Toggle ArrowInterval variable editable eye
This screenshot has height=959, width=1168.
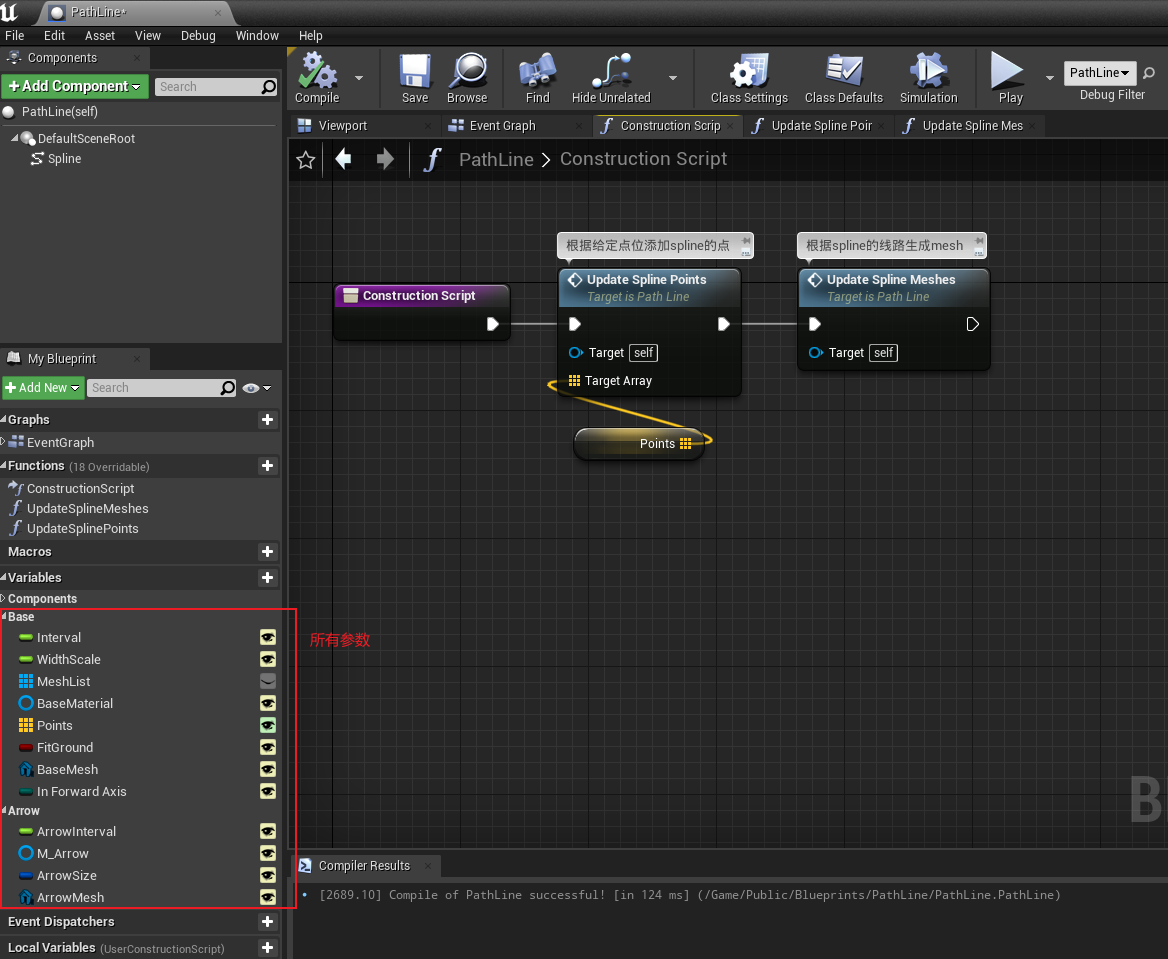[x=267, y=832]
